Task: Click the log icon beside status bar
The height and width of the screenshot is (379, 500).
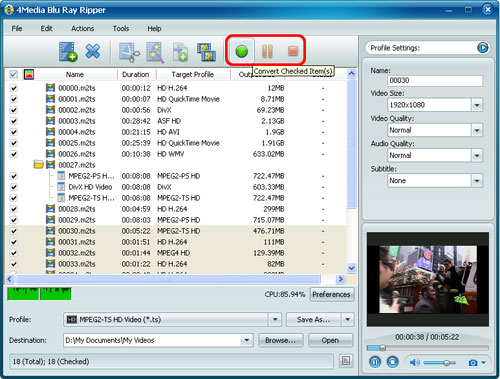Action: coord(346,360)
